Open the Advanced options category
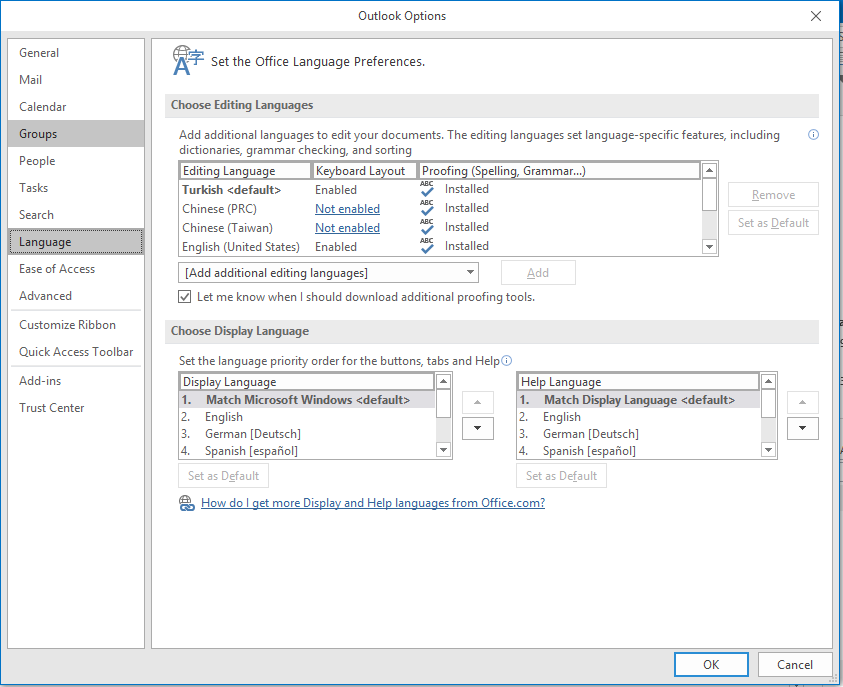Viewport: 843px width, 687px height. pyautogui.click(x=76, y=296)
